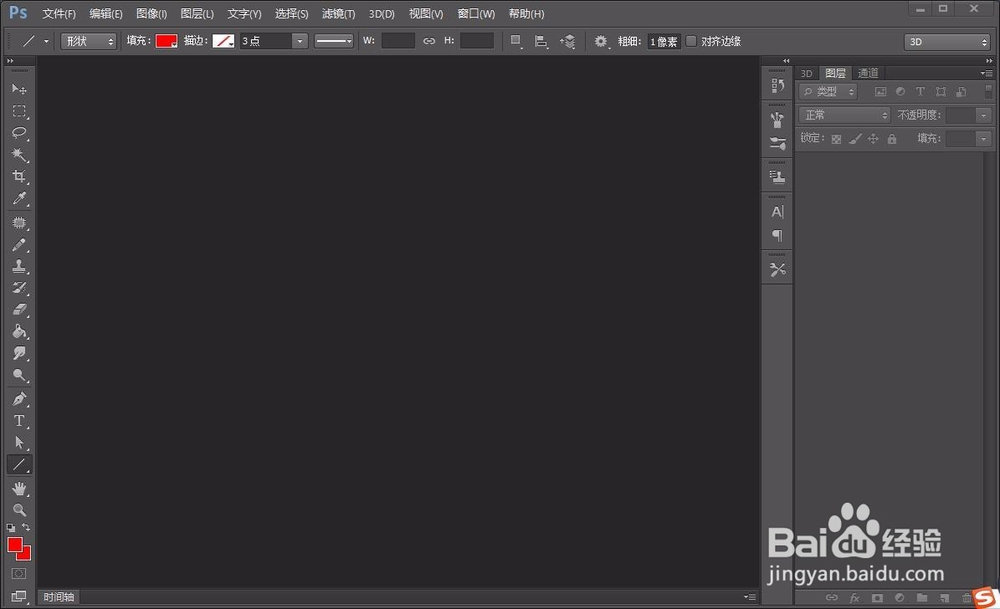Toggle lock all
This screenshot has height=609, width=1000.
click(892, 138)
